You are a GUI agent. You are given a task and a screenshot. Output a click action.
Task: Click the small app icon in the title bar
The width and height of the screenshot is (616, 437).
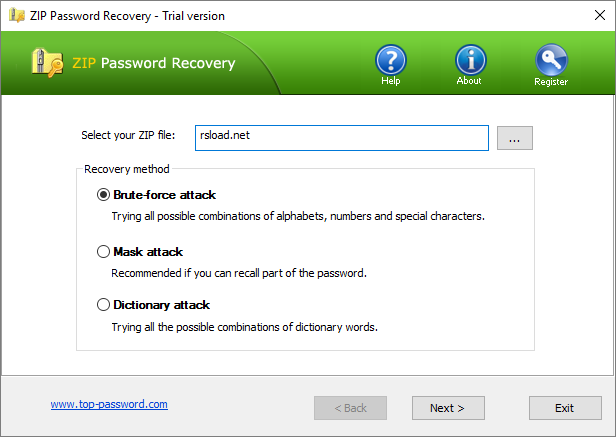pyautogui.click(x=17, y=15)
